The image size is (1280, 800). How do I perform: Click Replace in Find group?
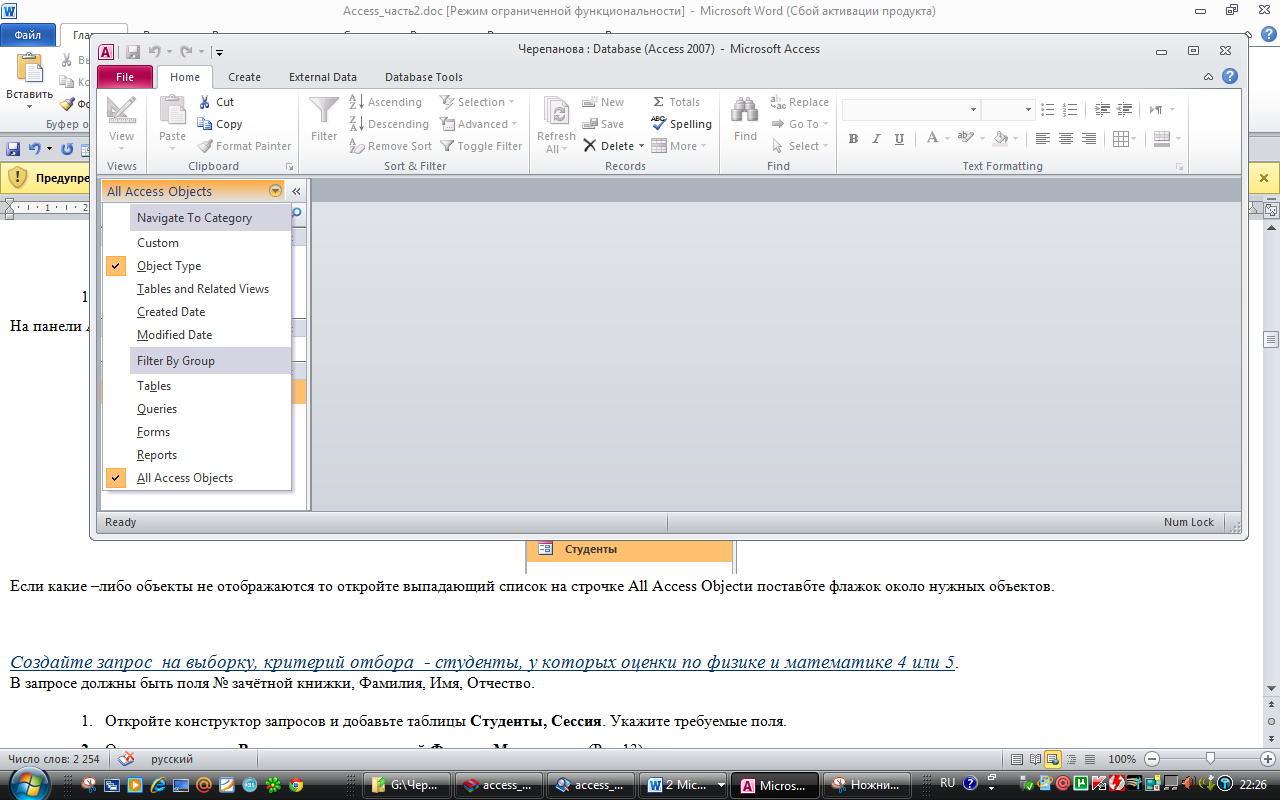click(800, 102)
